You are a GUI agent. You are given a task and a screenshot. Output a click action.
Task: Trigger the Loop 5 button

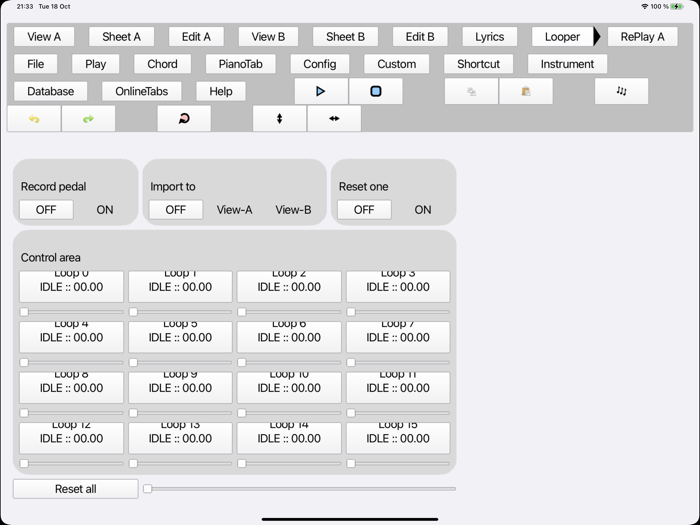pyautogui.click(x=180, y=337)
